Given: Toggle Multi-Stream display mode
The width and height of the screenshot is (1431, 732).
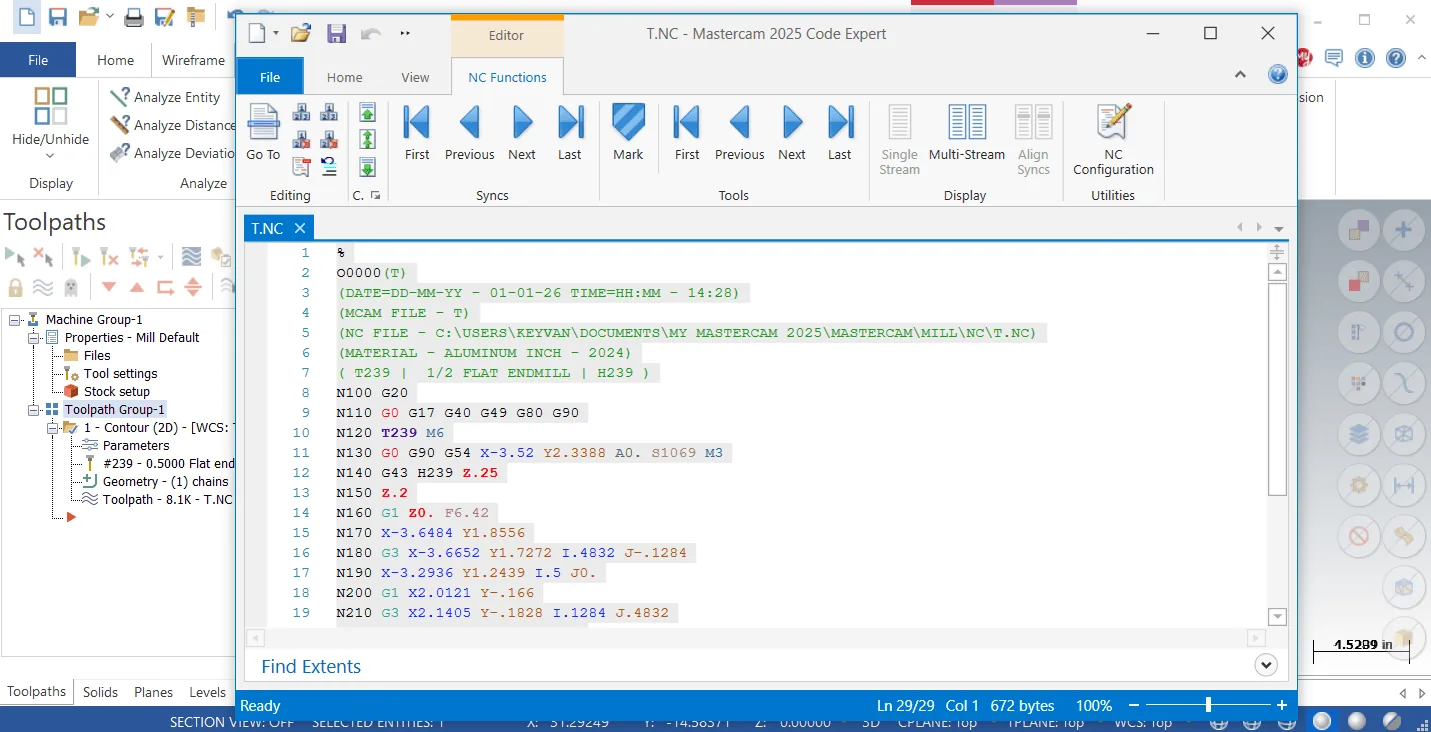Looking at the screenshot, I should (x=966, y=132).
